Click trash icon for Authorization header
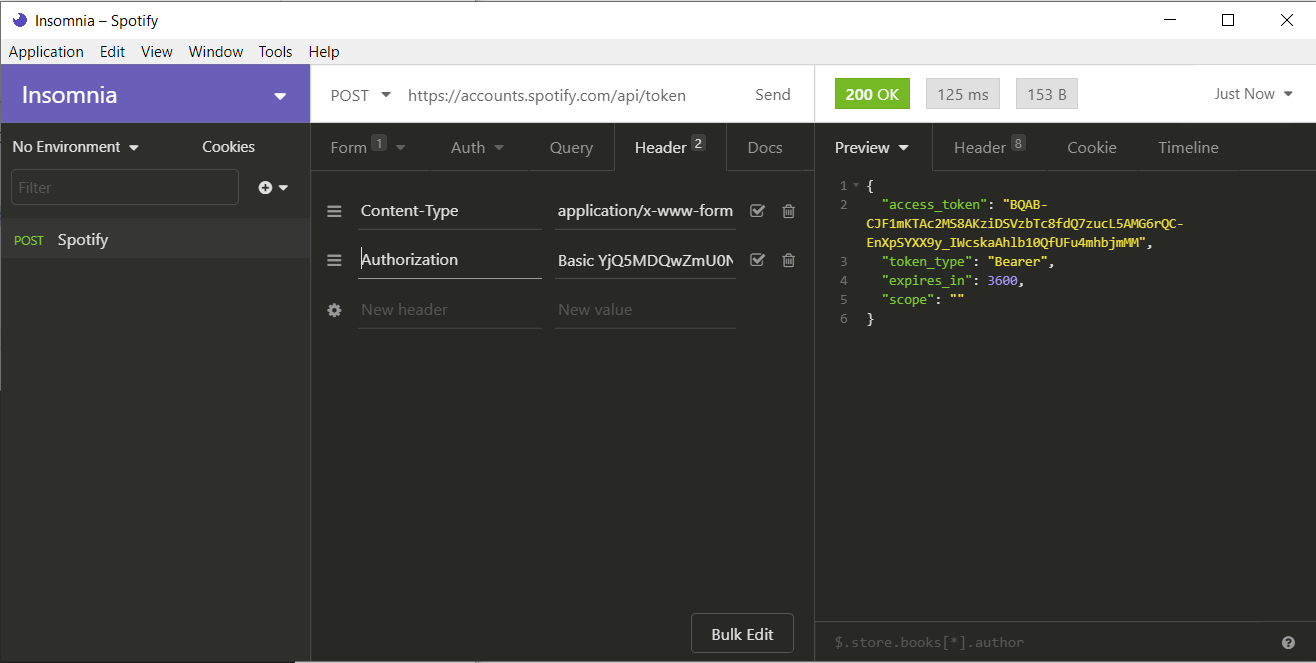 click(x=788, y=260)
